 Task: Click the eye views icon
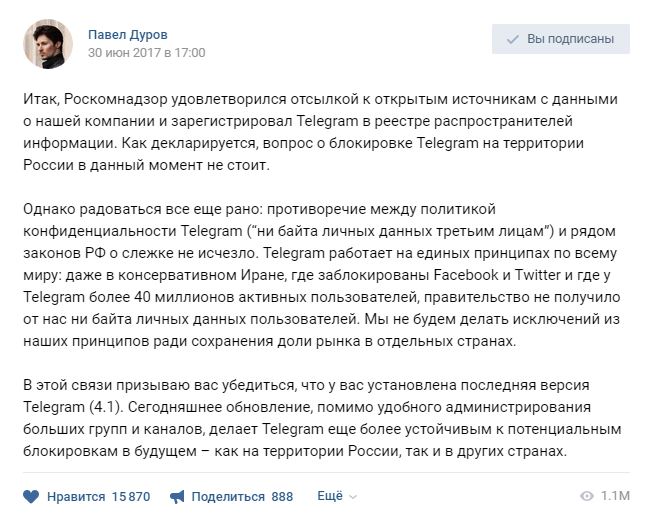[587, 496]
